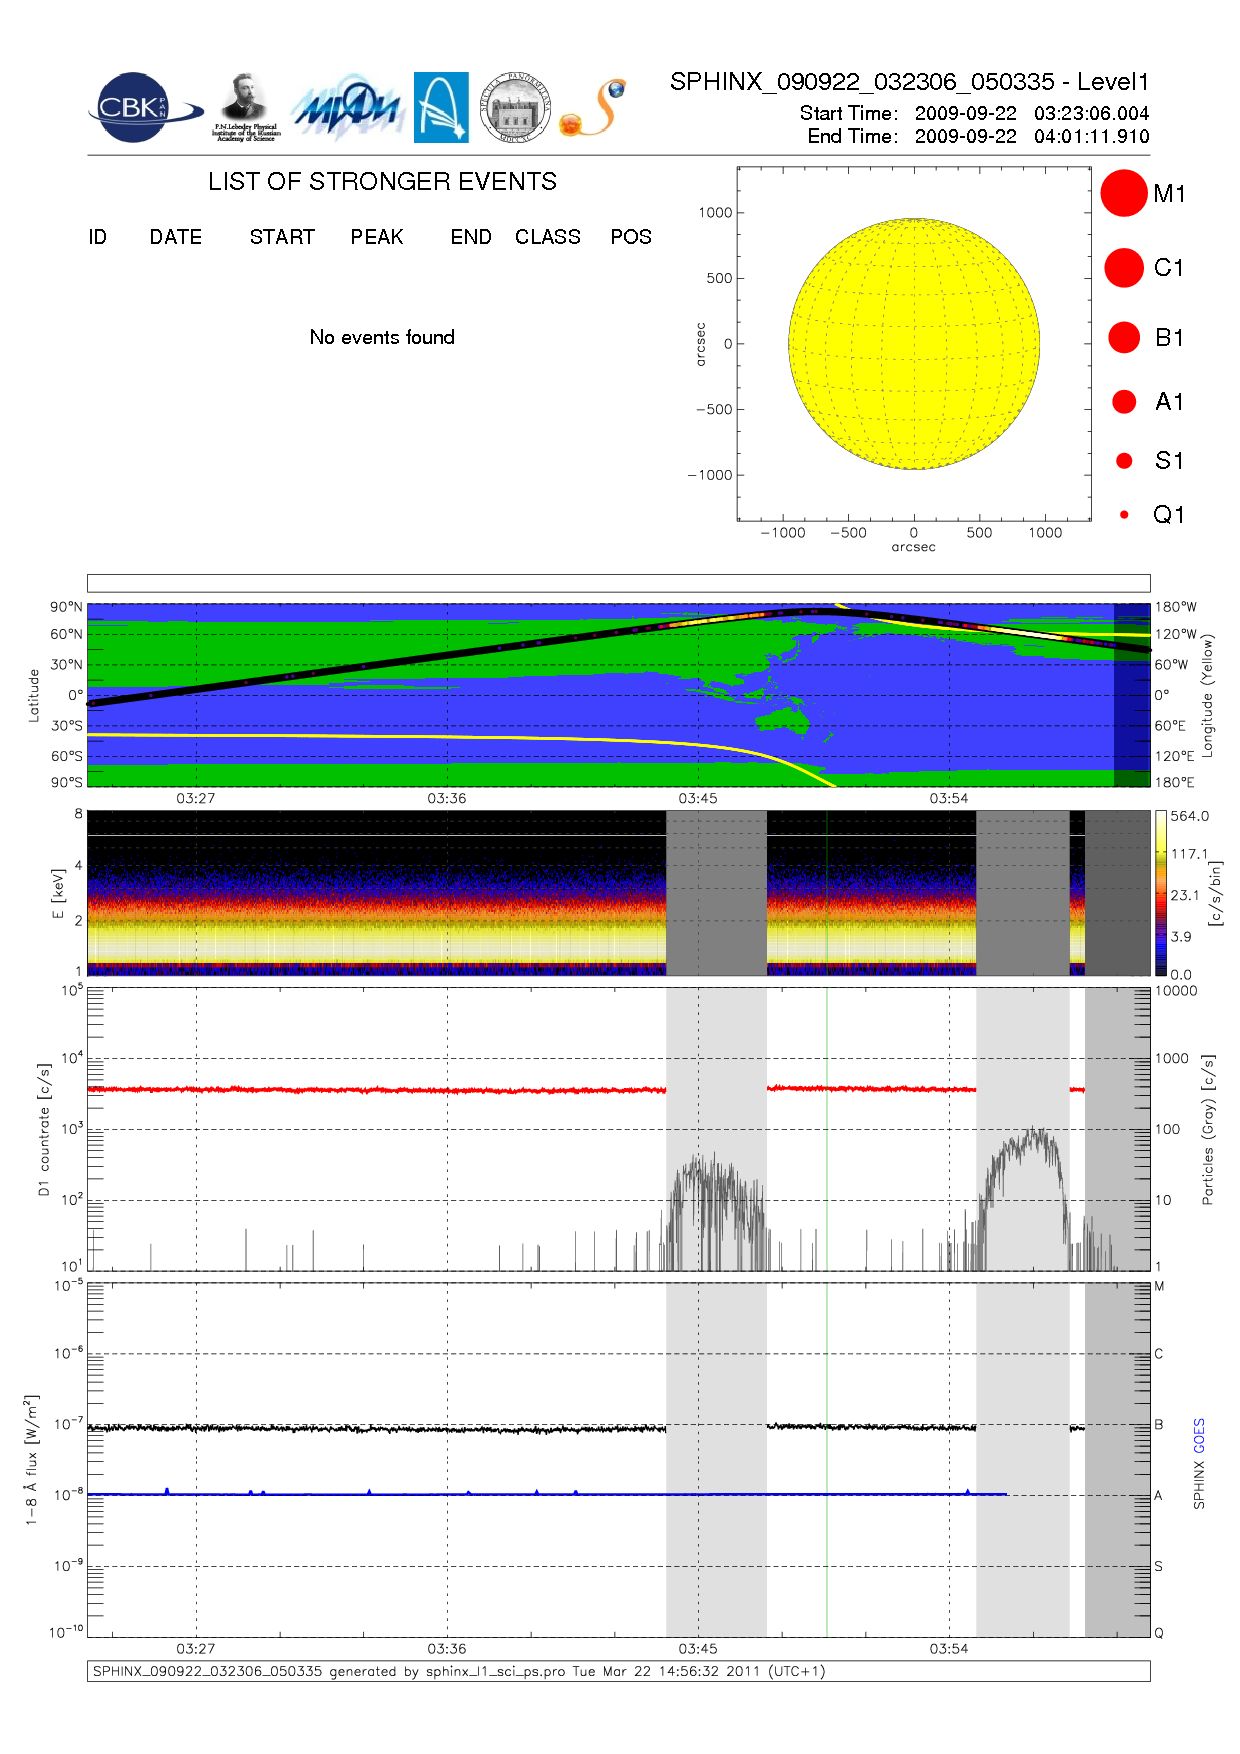
Task: Click the END column header
Action: (x=471, y=237)
